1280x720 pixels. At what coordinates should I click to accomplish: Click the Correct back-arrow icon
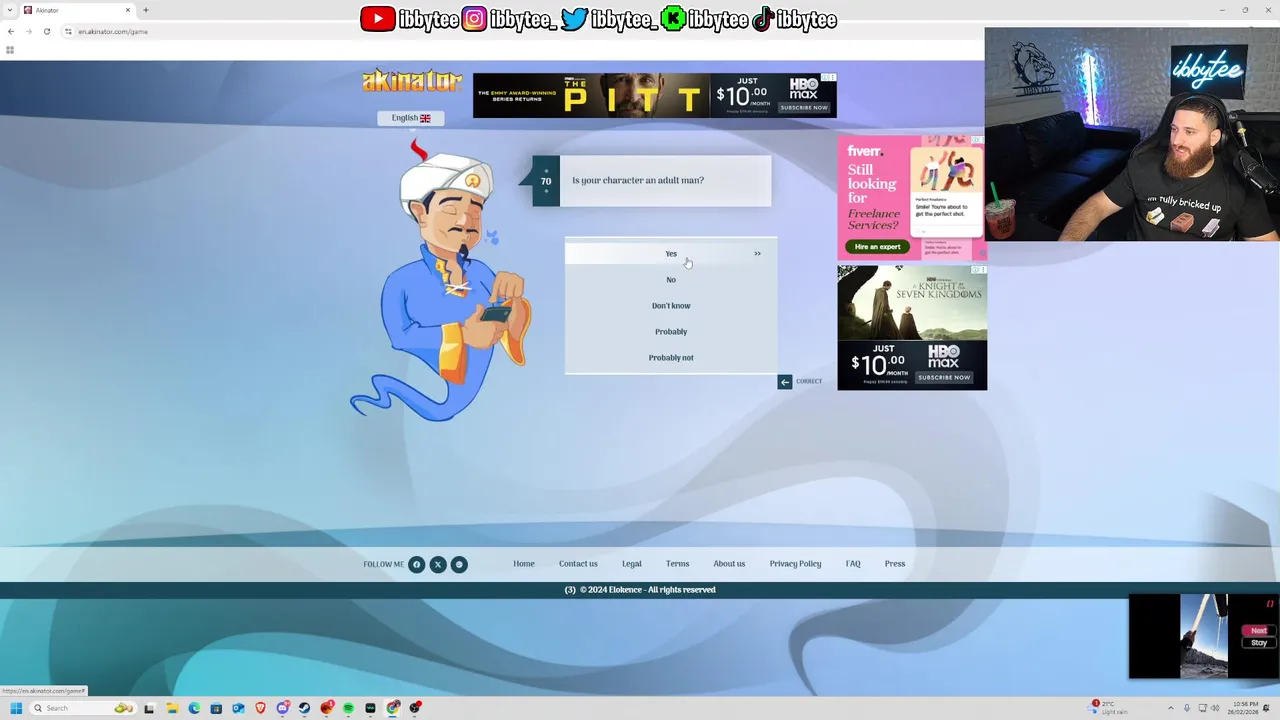(785, 381)
